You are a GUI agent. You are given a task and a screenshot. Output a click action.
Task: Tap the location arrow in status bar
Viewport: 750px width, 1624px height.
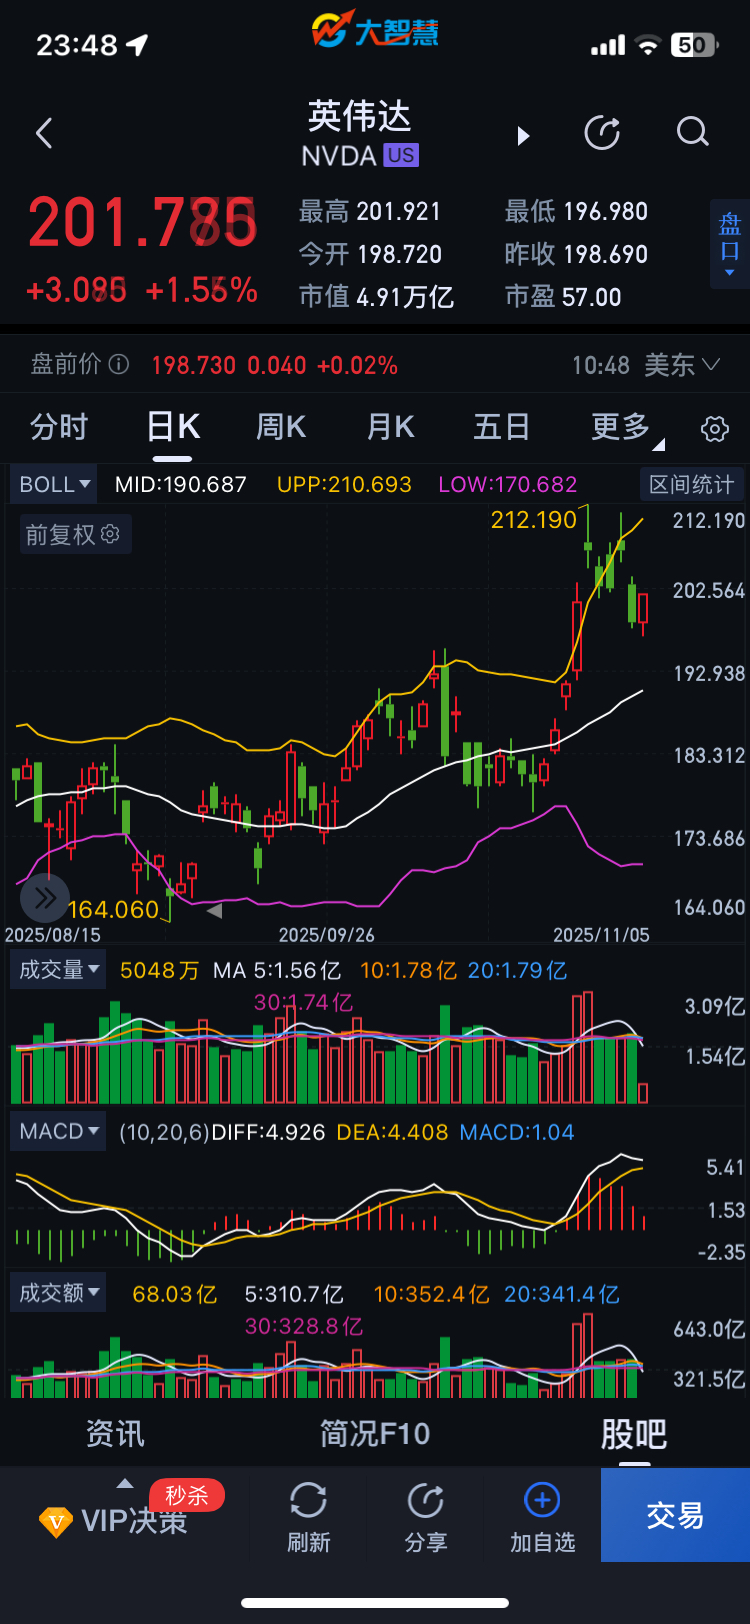pyautogui.click(x=137, y=44)
